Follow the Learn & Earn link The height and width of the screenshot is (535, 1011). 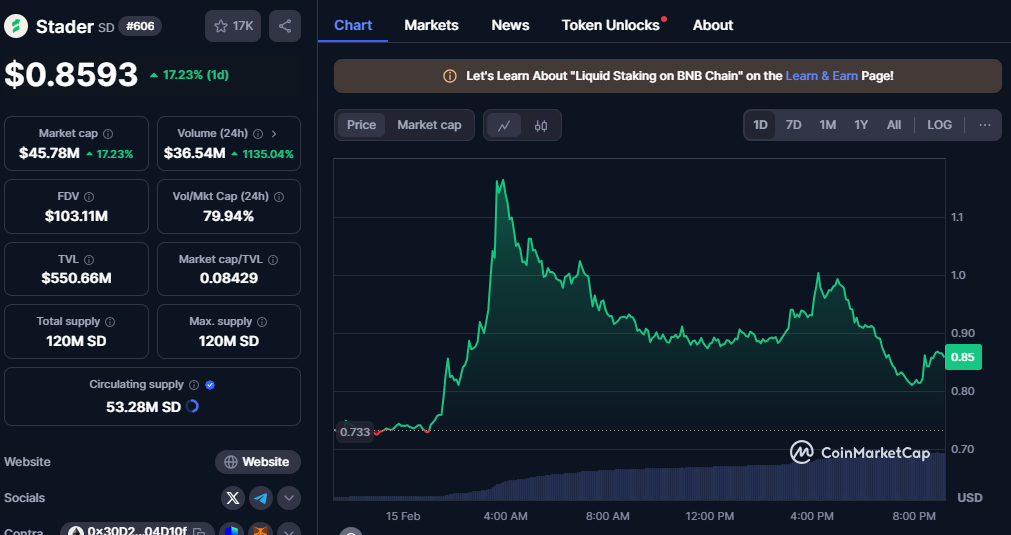(x=821, y=76)
